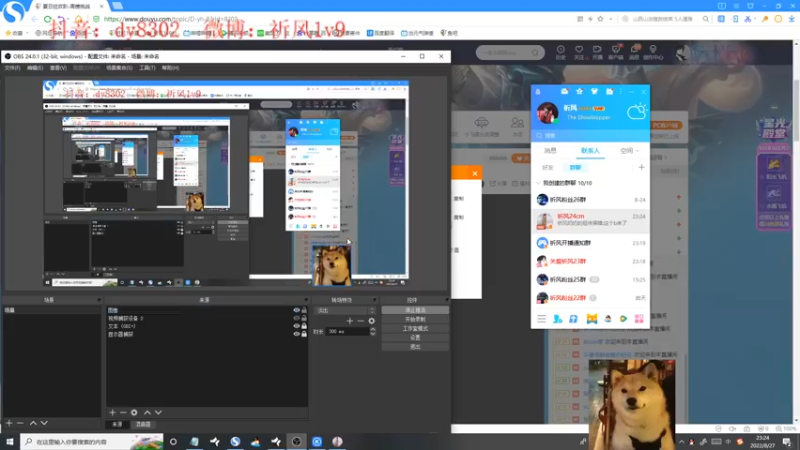
Task: Move selected source up in OBS
Action: 147,412
